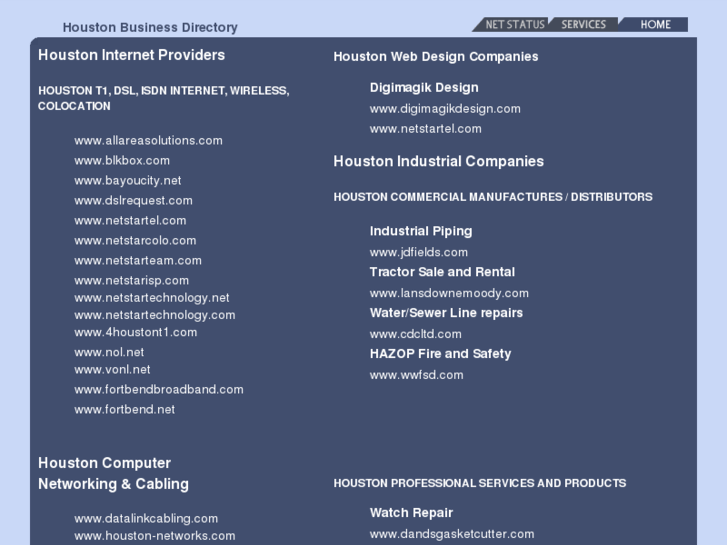Select the Houston Internet Providers heading
This screenshot has height=545, width=727.
[x=132, y=55]
